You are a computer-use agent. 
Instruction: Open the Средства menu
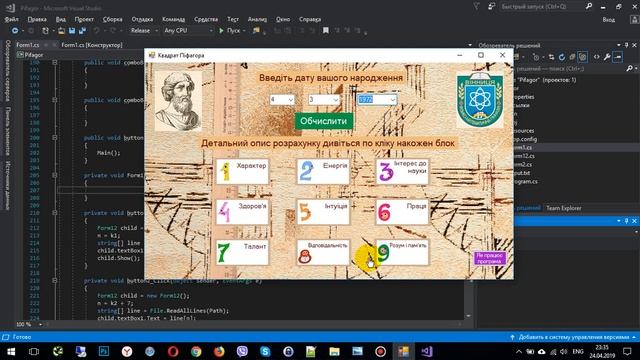coord(206,19)
